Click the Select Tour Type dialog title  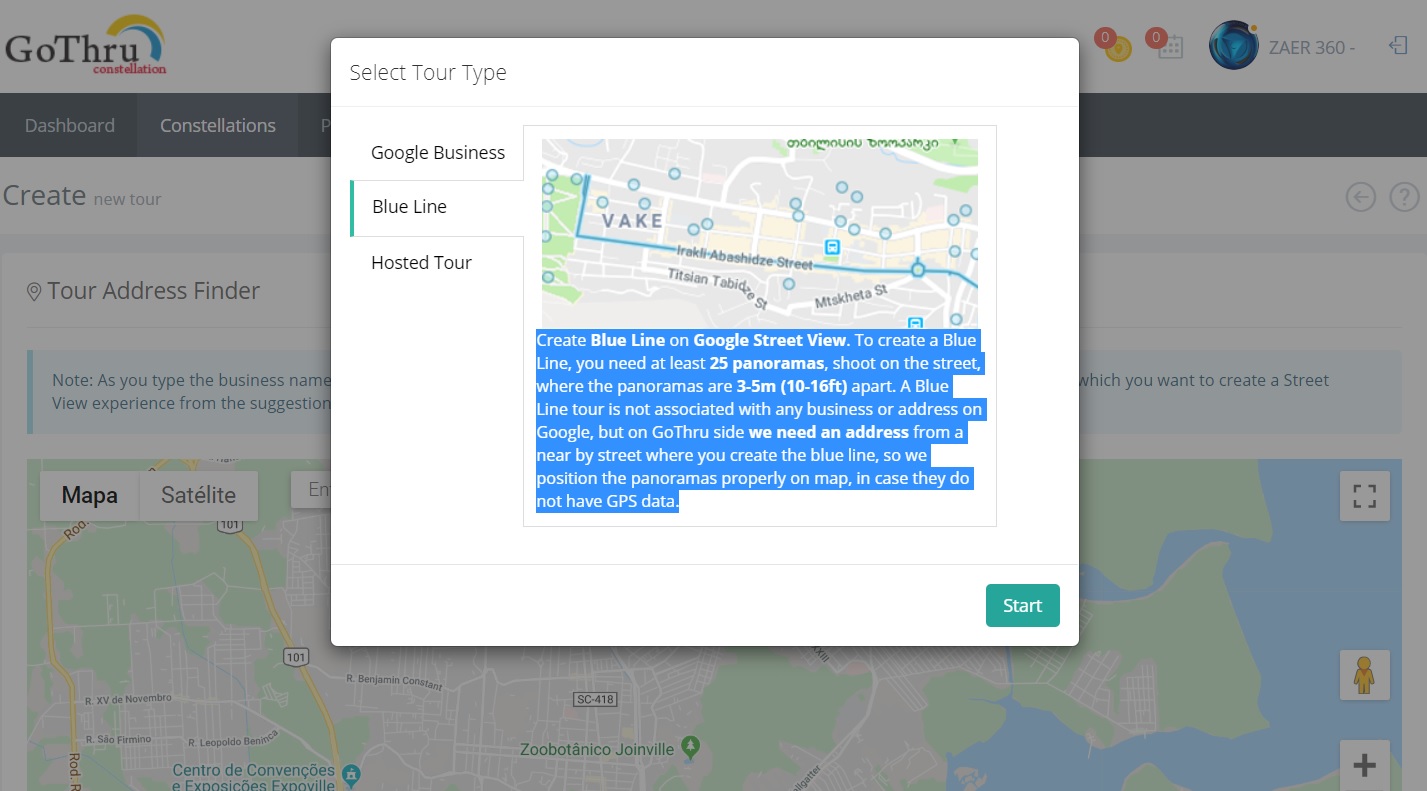point(428,73)
